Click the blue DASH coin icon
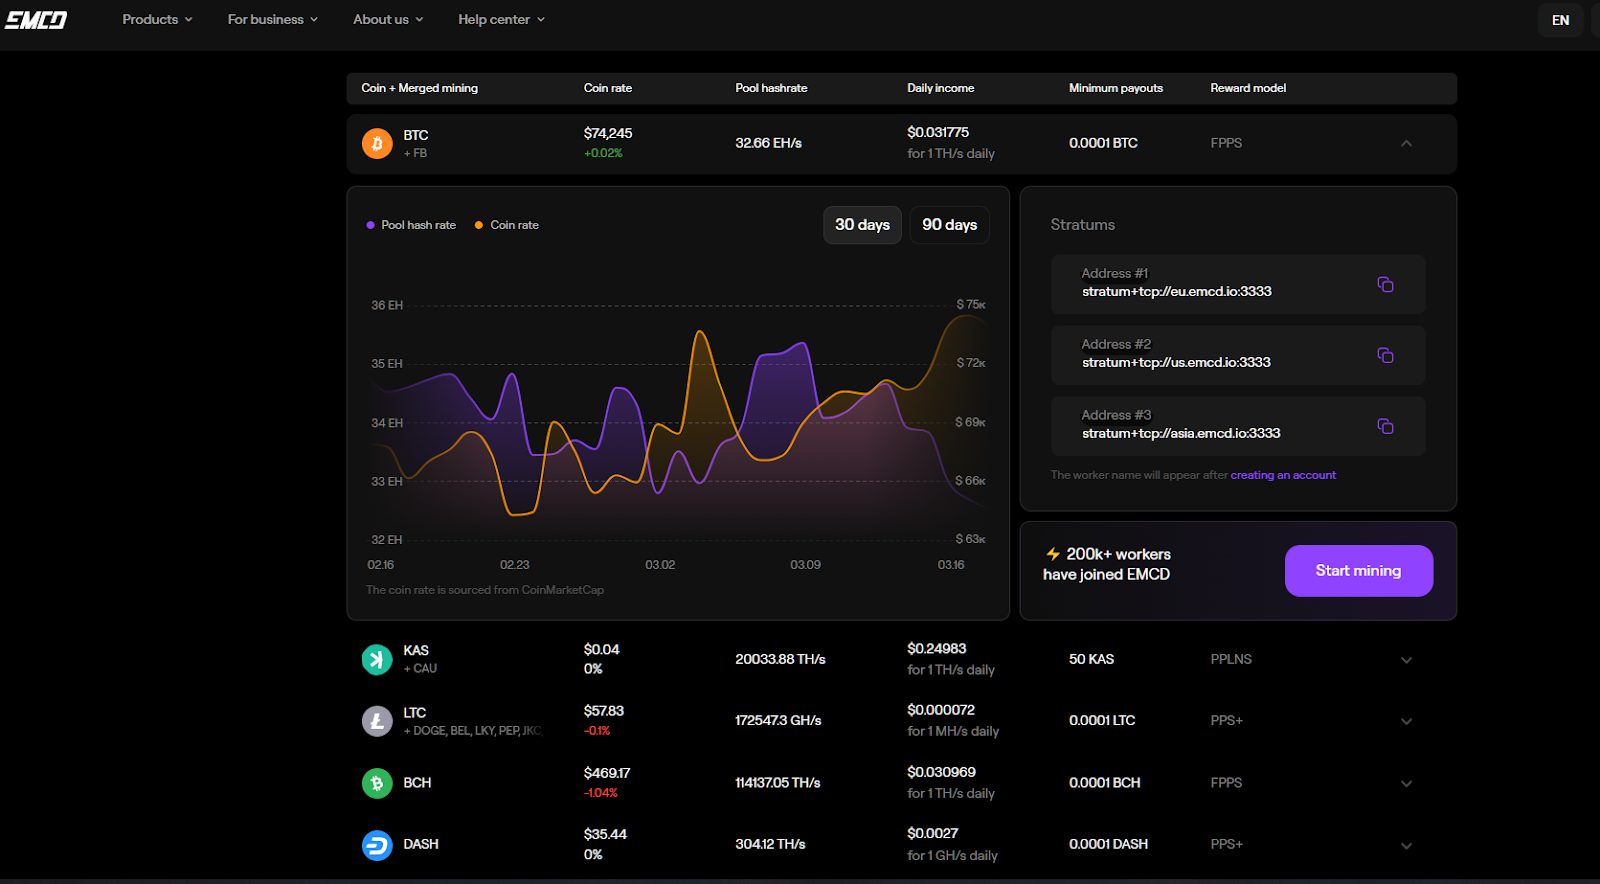Viewport: 1600px width, 884px height. (x=377, y=845)
